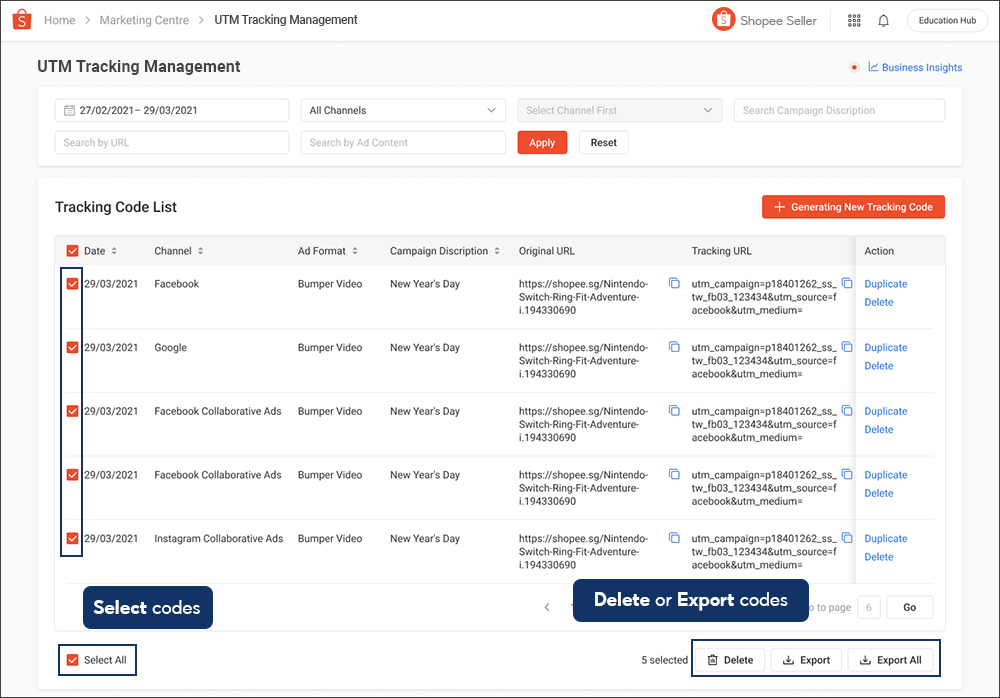Uncheck the header row select-all checkbox
The width and height of the screenshot is (1000, 698).
point(71,251)
